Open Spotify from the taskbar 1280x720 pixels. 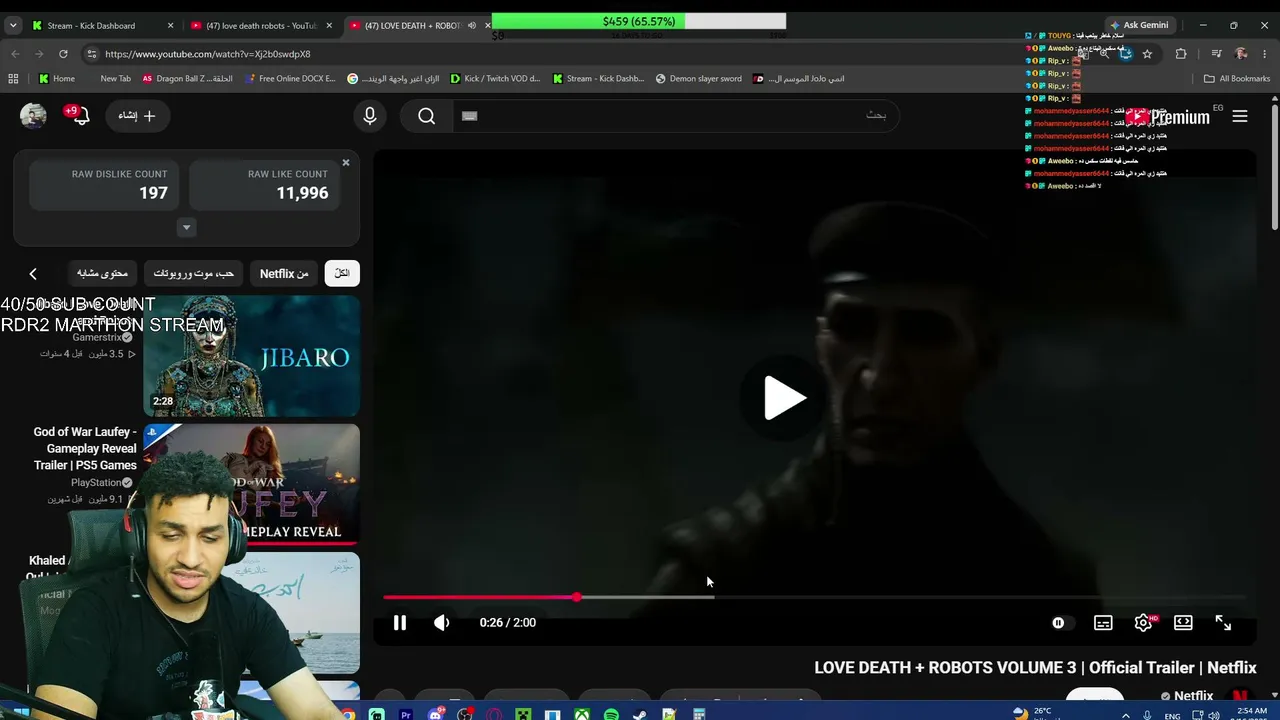point(611,715)
